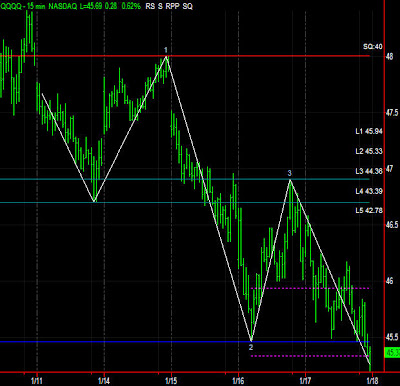Click the QQQQ symbol in the header
The image size is (400, 386).
[11, 6]
